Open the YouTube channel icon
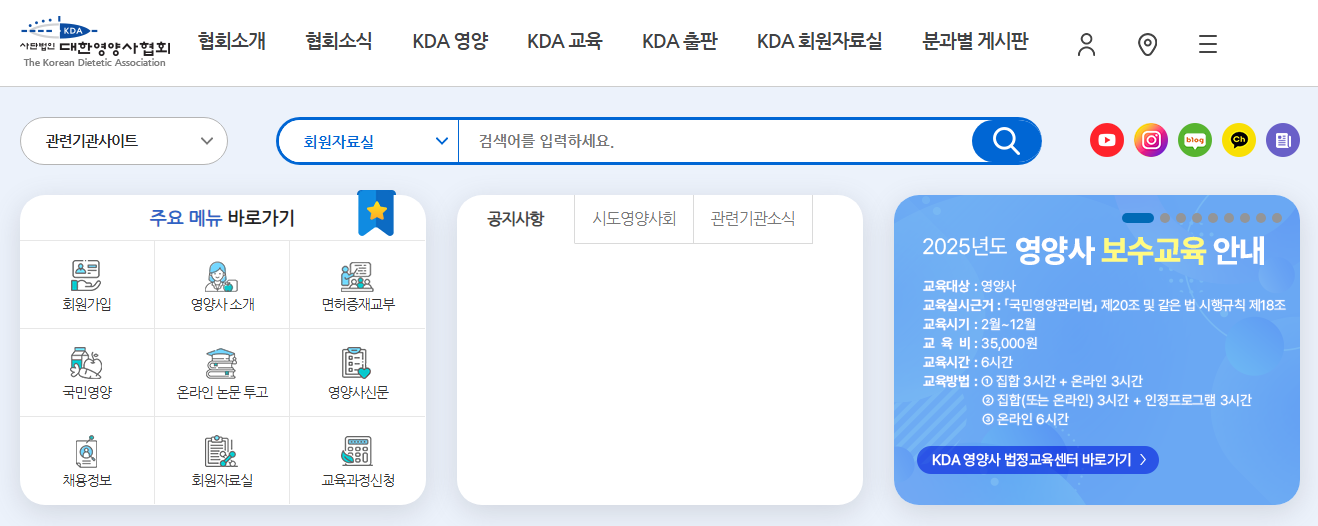The image size is (1318, 526). (1107, 140)
